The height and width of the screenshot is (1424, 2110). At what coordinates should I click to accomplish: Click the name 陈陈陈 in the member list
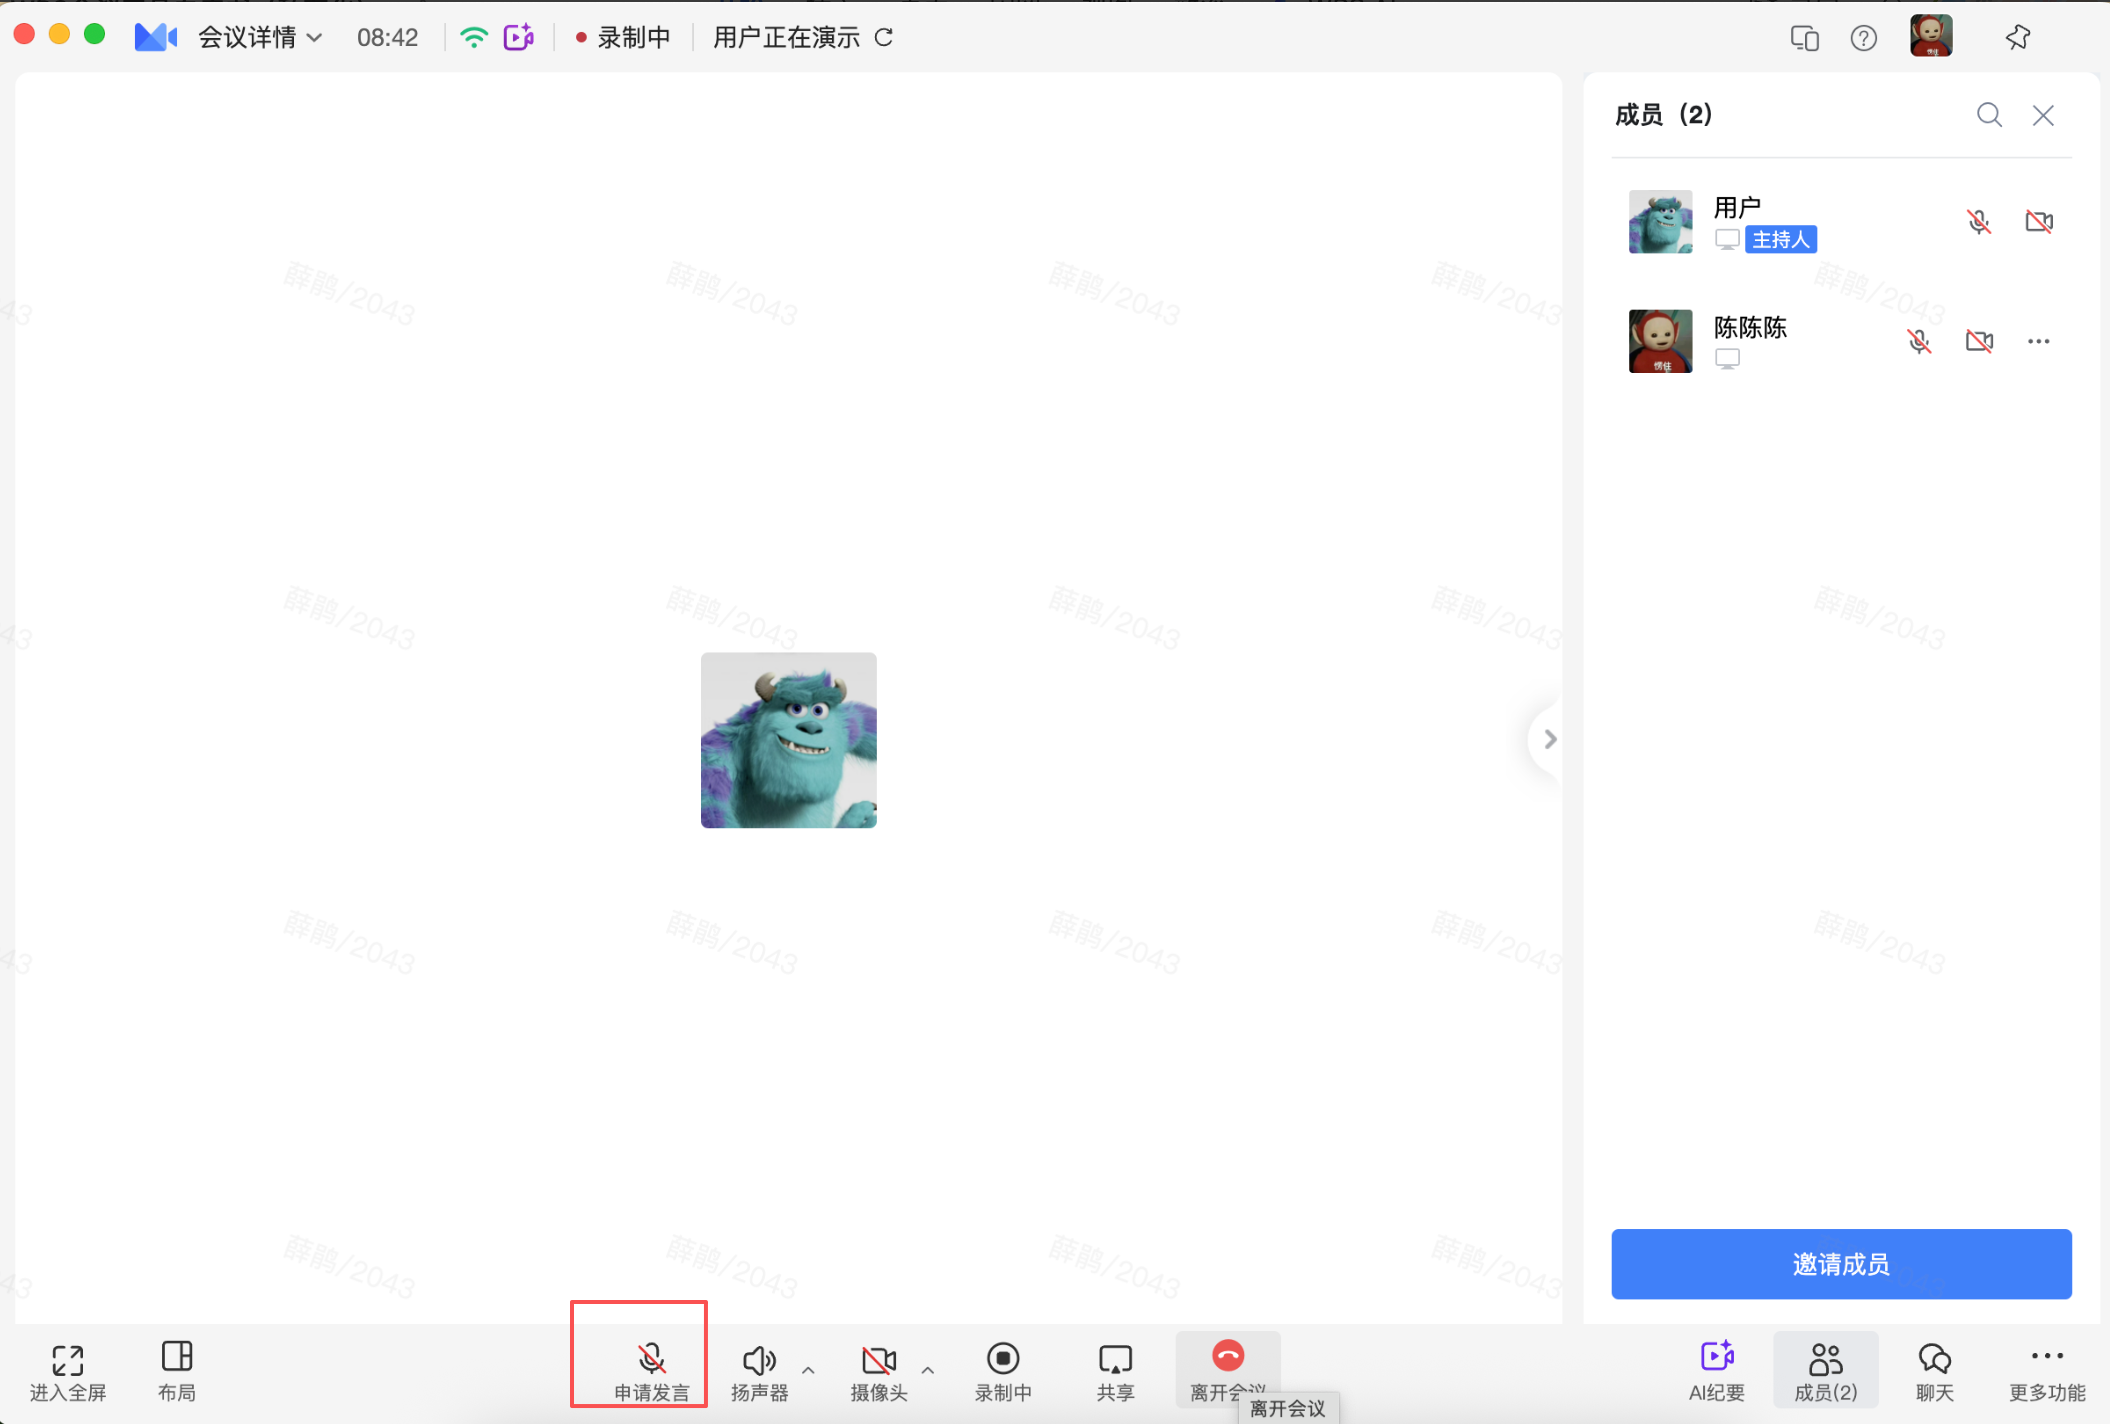pyautogui.click(x=1750, y=328)
